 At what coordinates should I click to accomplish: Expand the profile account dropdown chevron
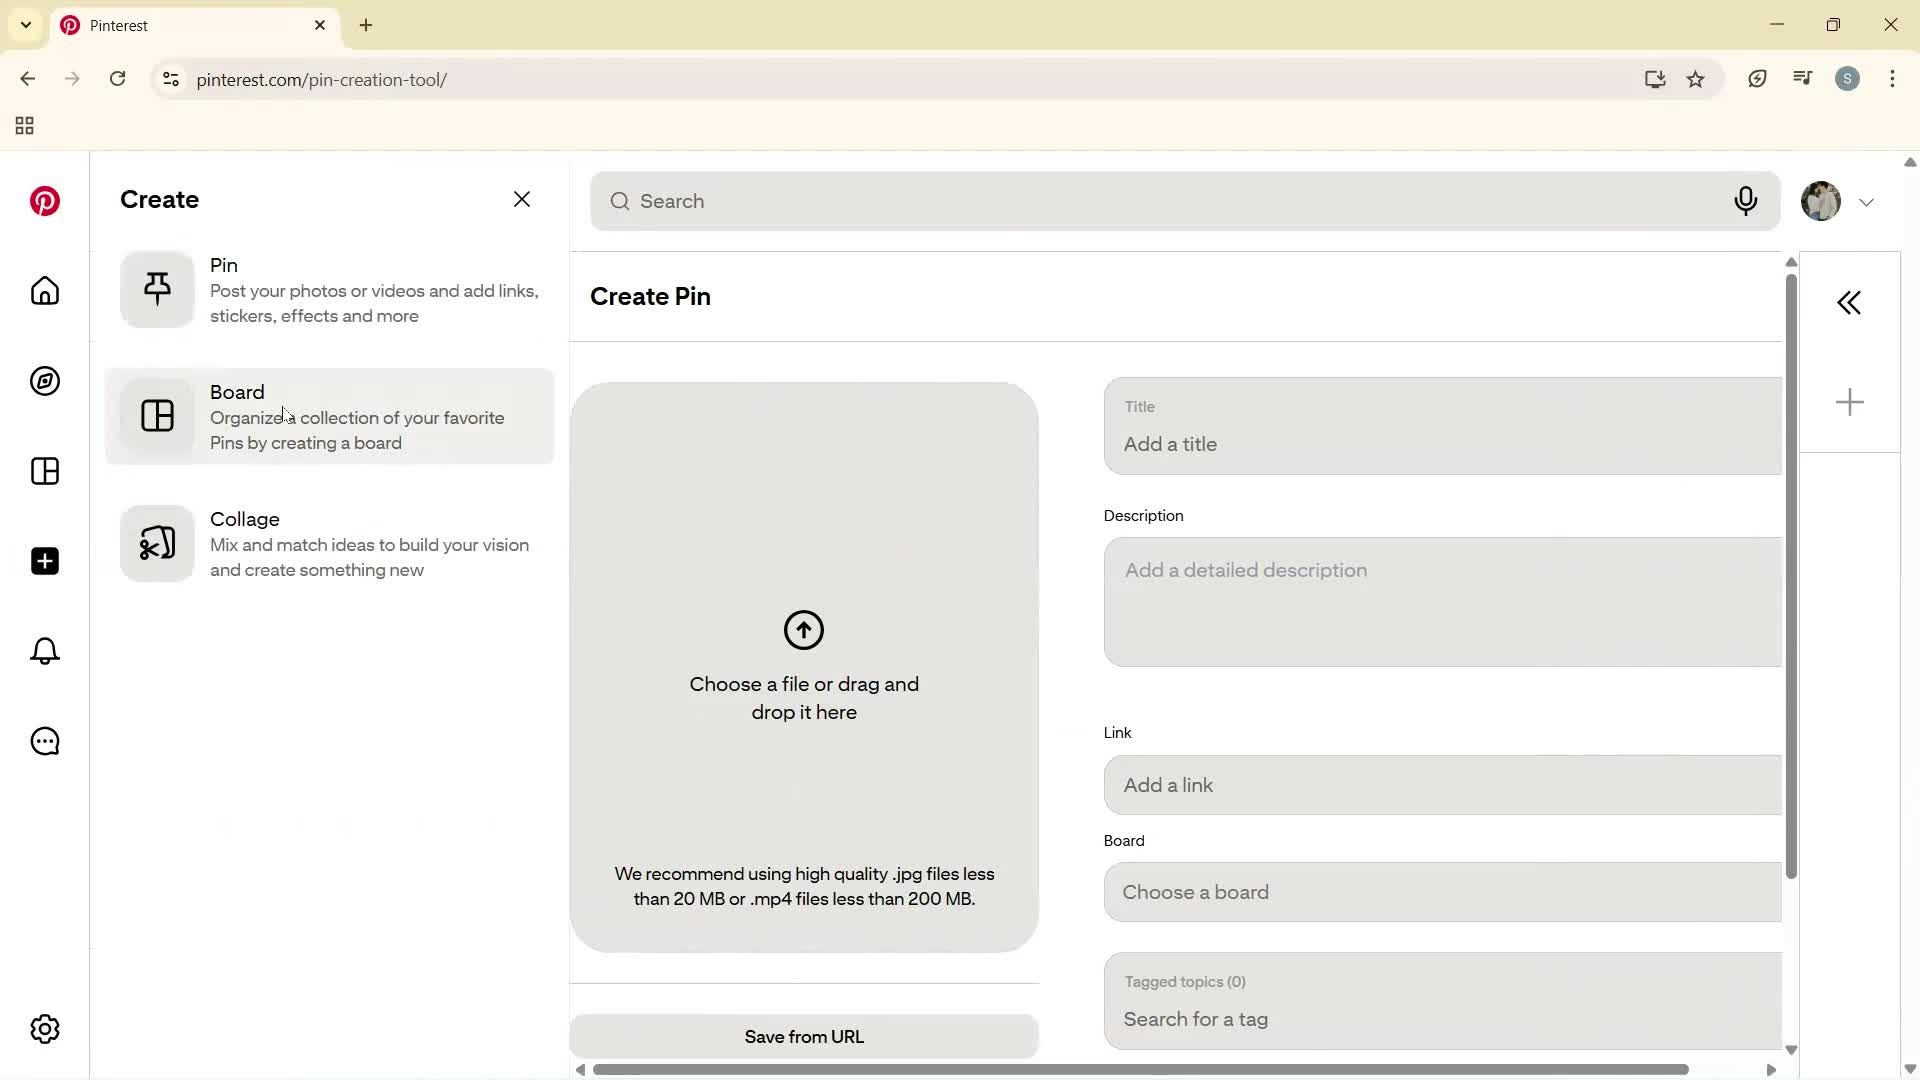[x=1866, y=201]
